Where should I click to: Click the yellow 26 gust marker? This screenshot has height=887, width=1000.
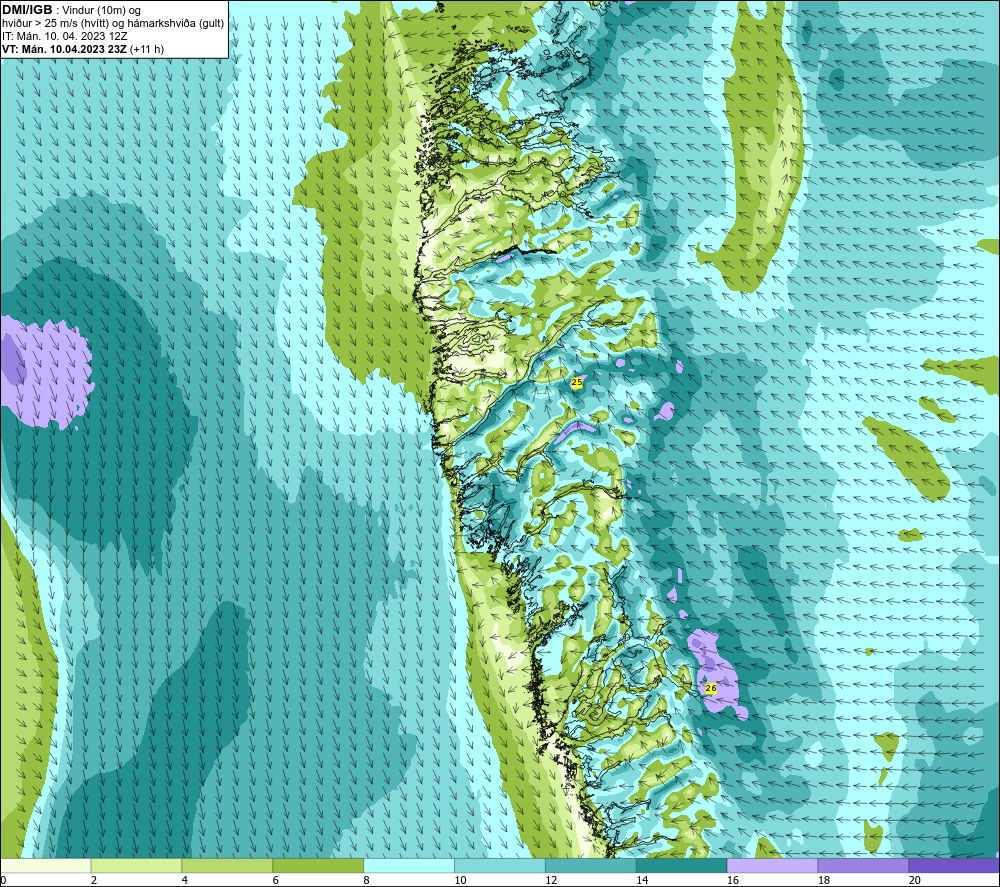pos(711,688)
